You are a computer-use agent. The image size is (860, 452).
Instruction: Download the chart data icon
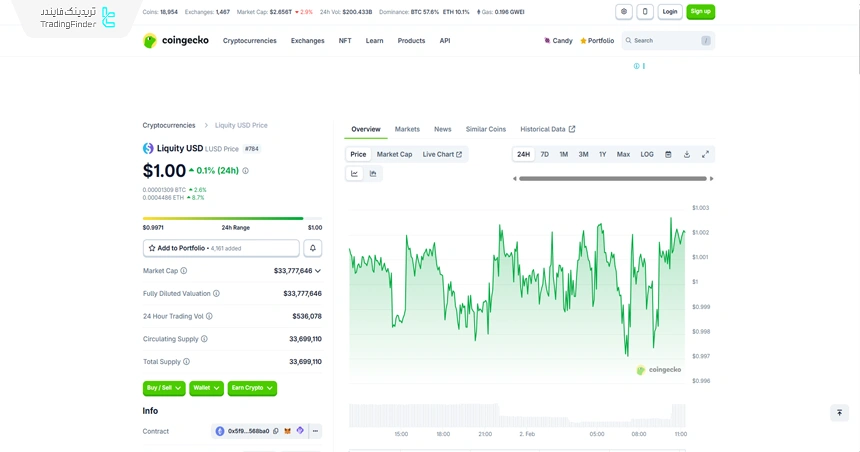(x=687, y=154)
